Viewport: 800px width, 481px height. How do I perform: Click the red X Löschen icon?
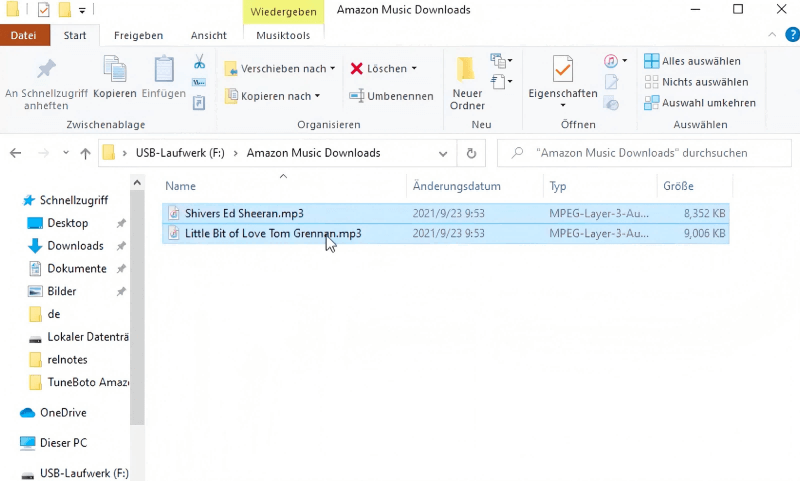[x=357, y=68]
